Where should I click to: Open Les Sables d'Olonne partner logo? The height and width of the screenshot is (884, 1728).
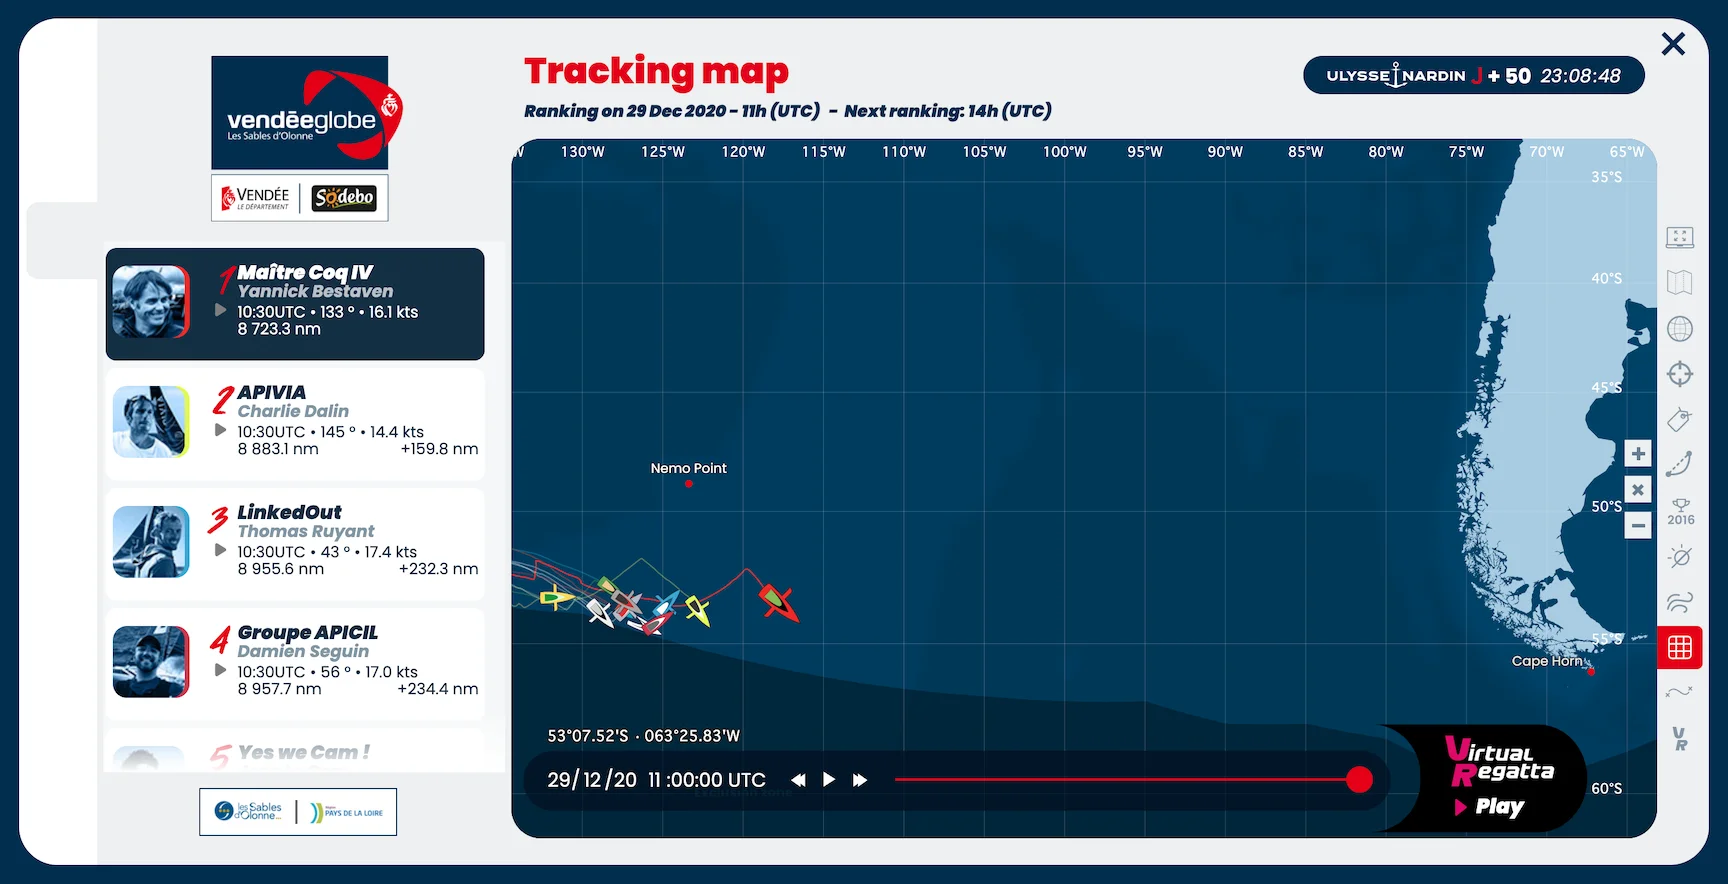coord(249,811)
